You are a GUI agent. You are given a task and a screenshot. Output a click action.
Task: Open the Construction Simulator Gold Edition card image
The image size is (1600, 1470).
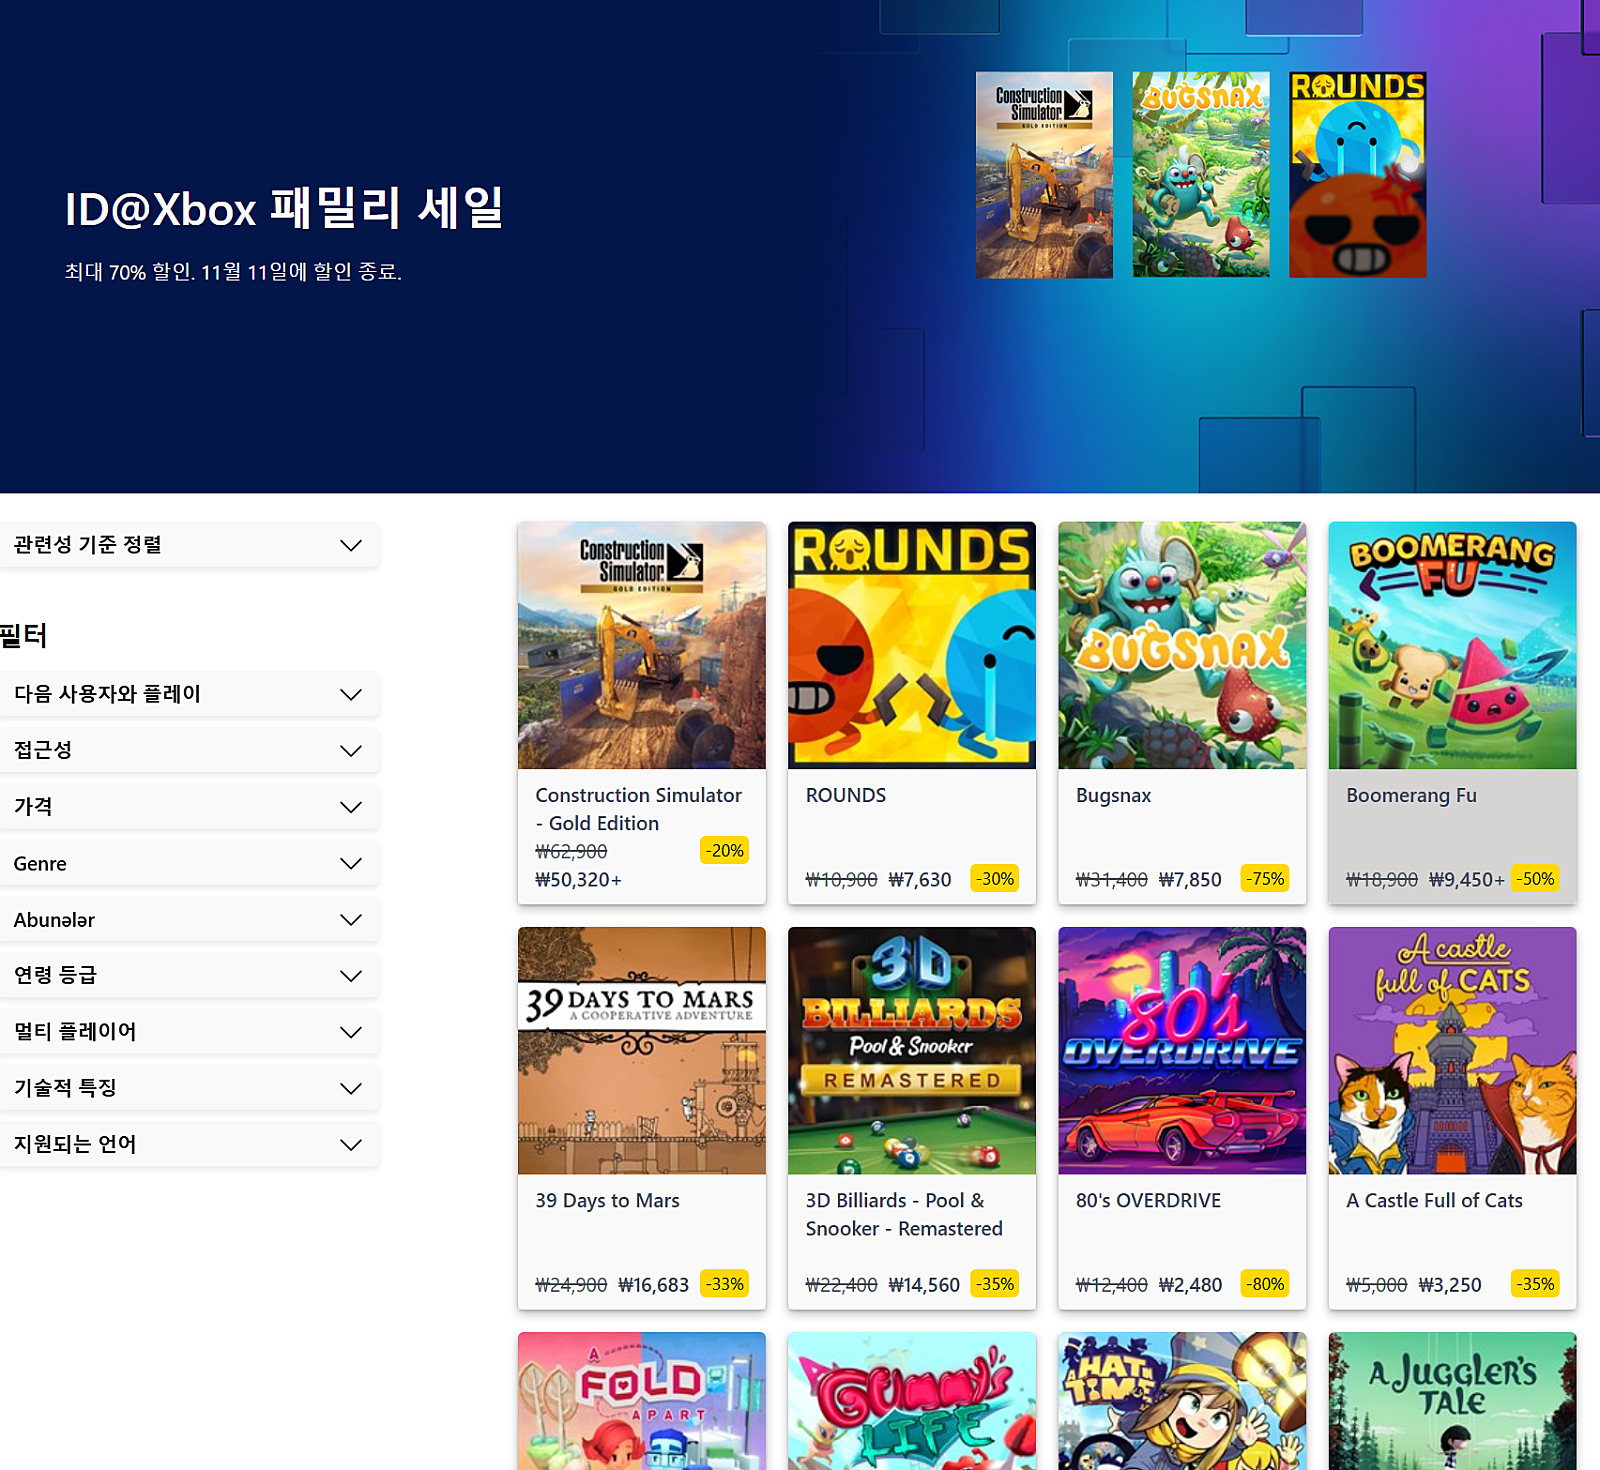[642, 645]
